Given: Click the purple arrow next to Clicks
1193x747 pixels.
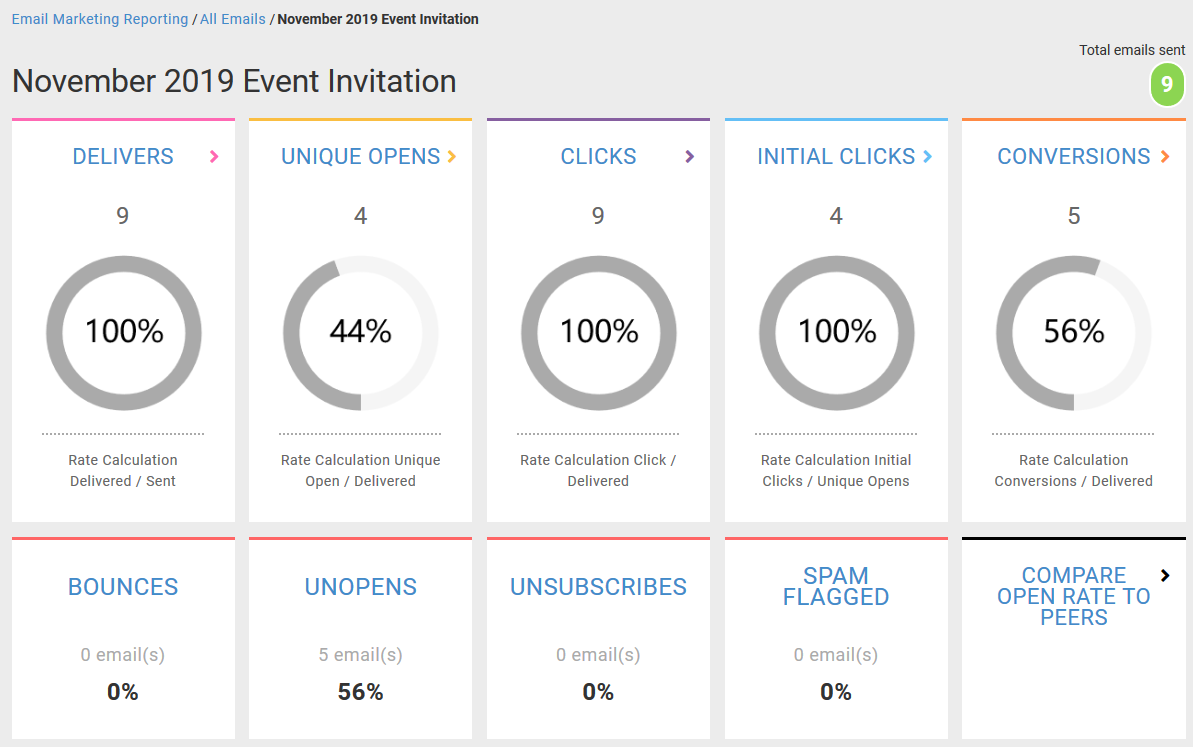Looking at the screenshot, I should coord(690,157).
